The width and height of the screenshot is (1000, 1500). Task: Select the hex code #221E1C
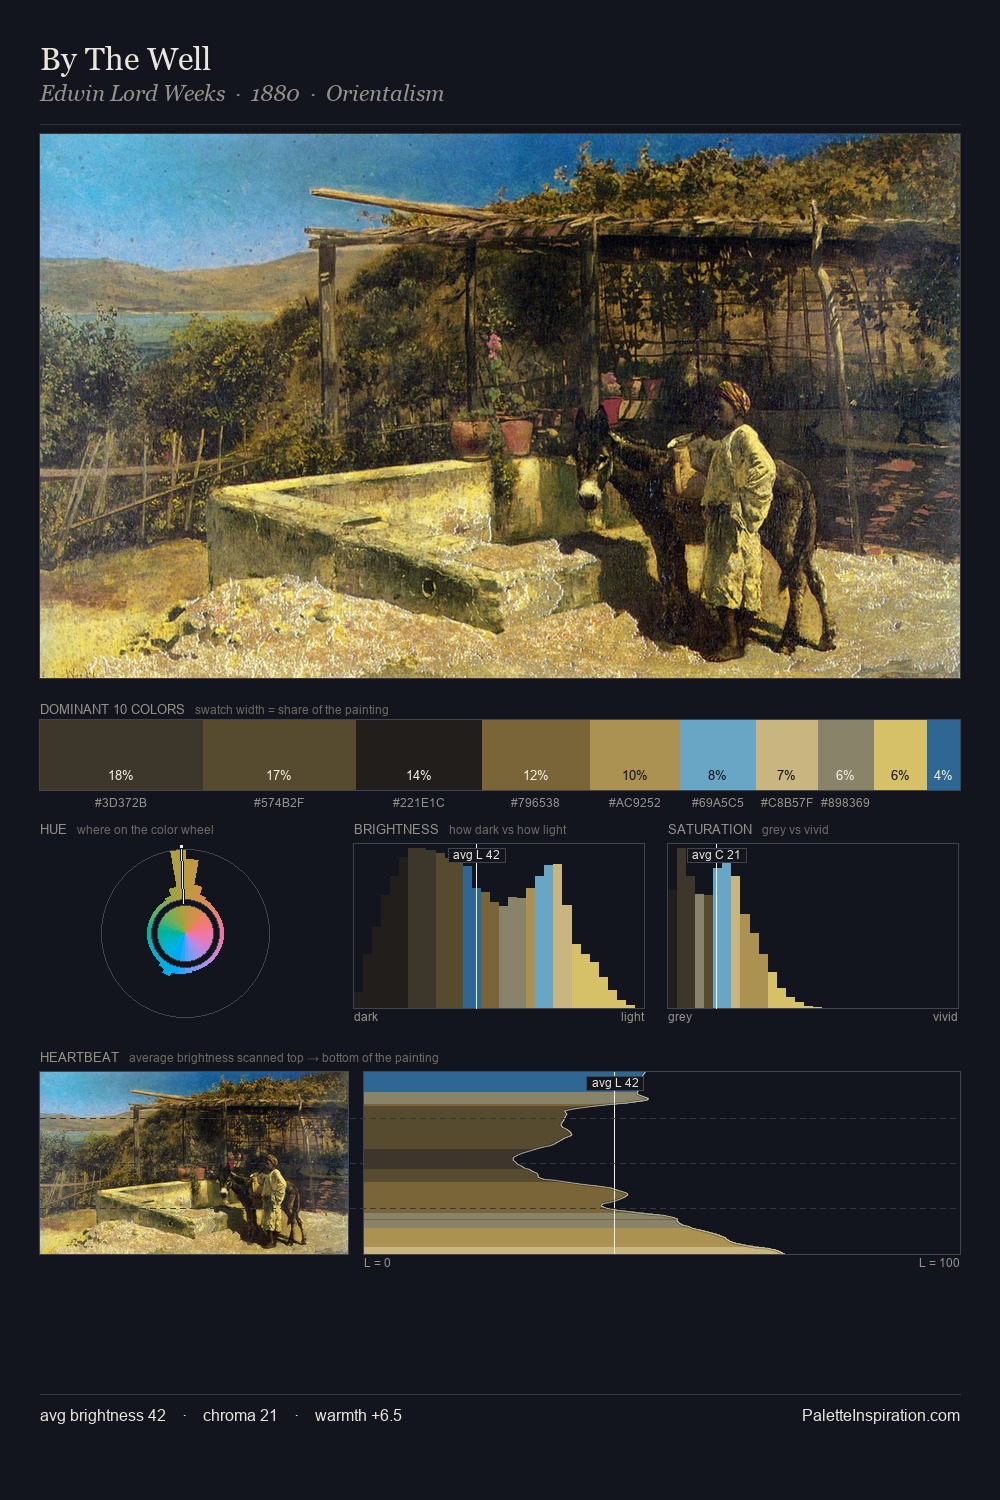[x=419, y=802]
